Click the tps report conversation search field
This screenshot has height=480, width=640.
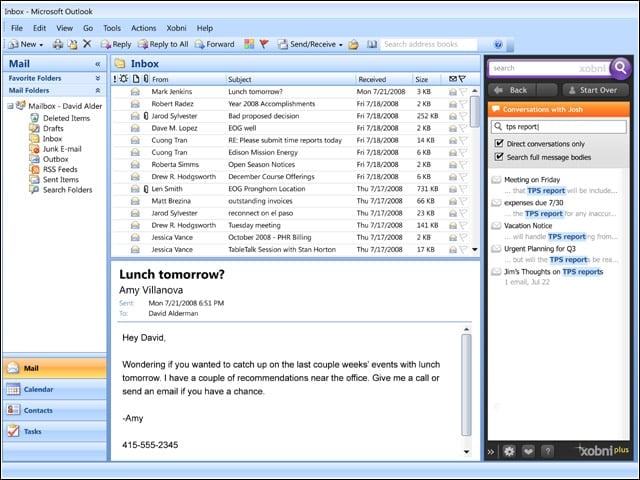pos(559,127)
